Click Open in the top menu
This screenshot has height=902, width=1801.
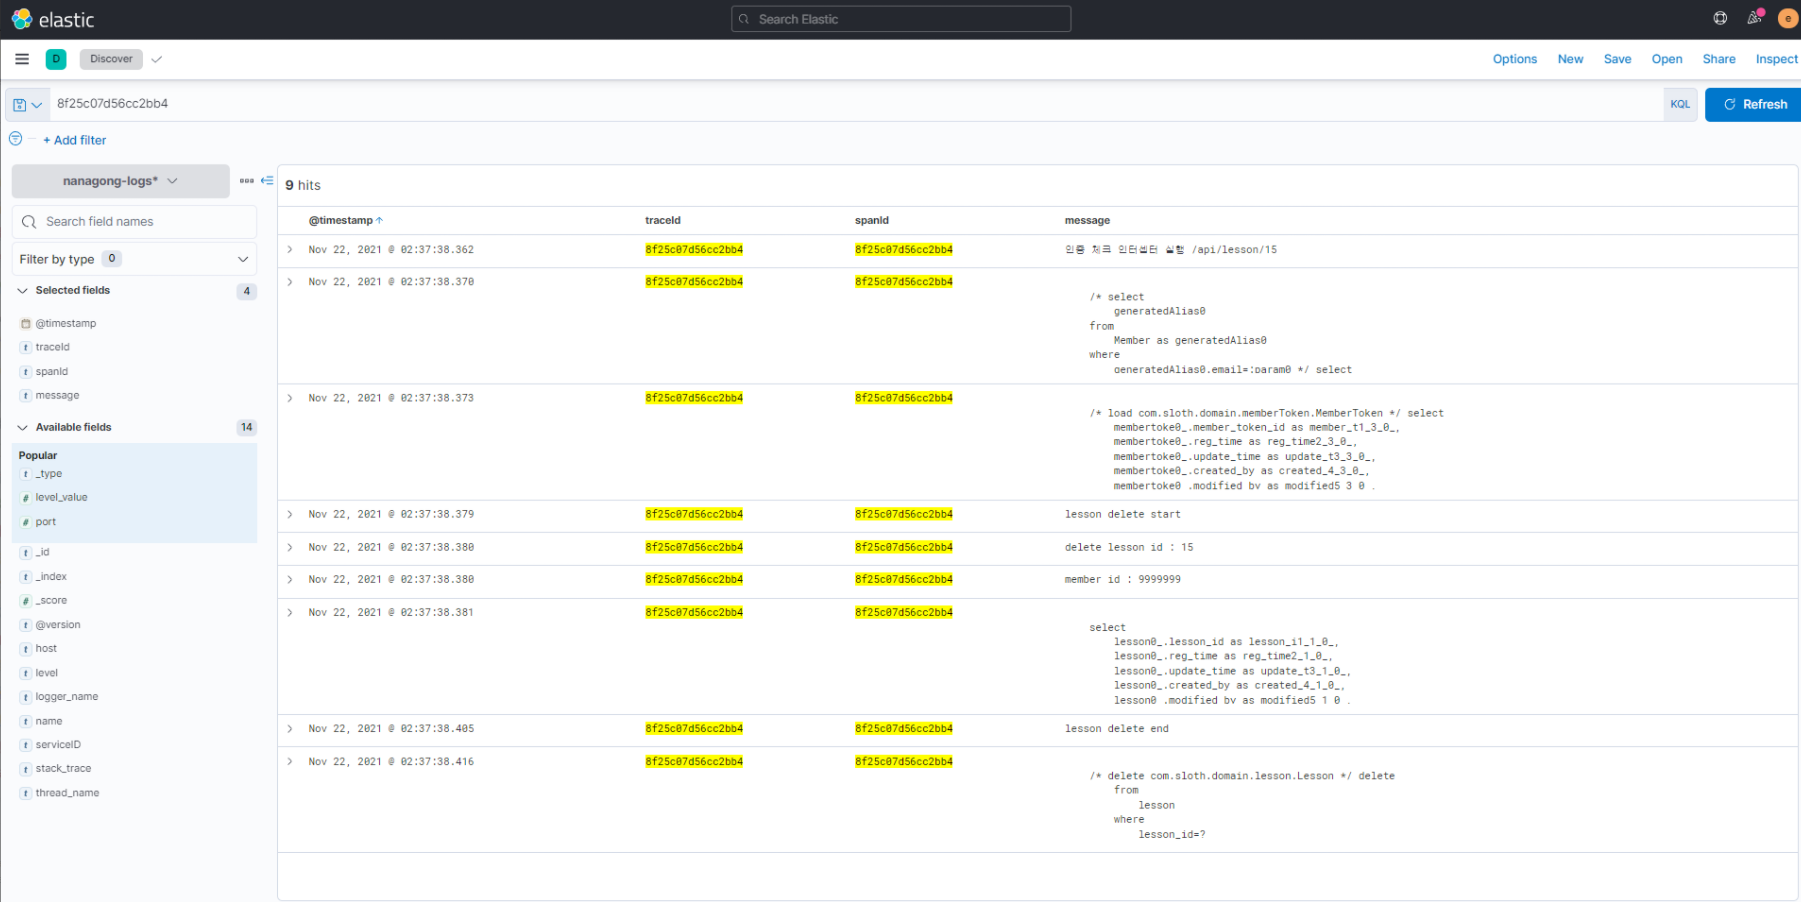click(x=1667, y=59)
